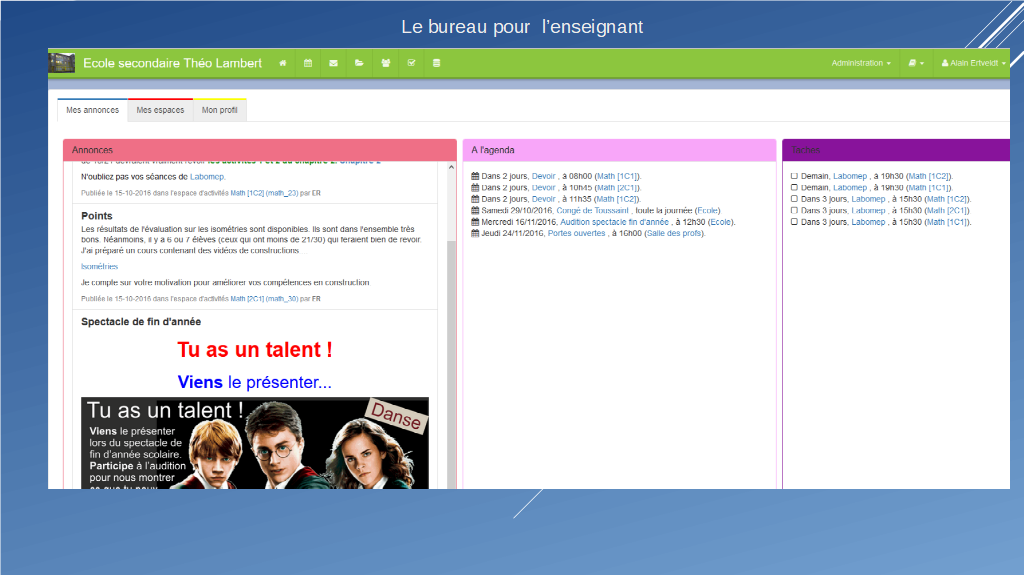Click the Annonces panel header

point(260,150)
